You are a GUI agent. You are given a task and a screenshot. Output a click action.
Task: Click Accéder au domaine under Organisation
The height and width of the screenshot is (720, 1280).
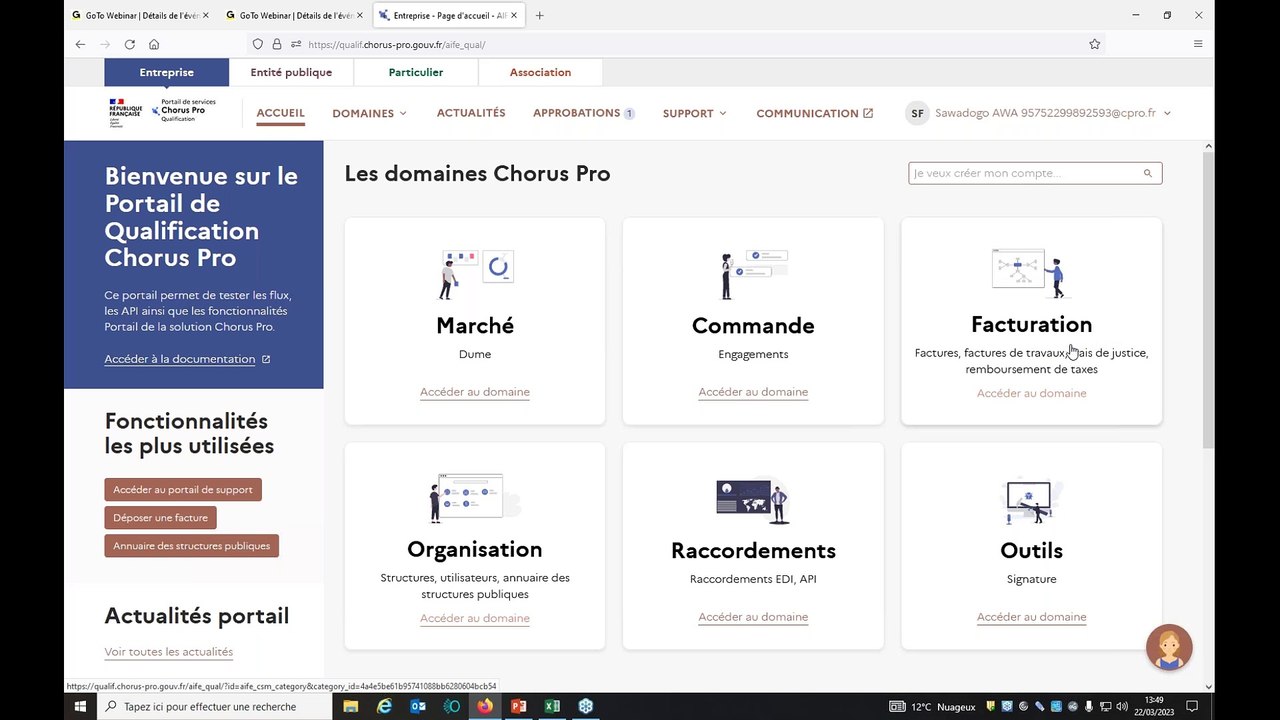(x=475, y=618)
